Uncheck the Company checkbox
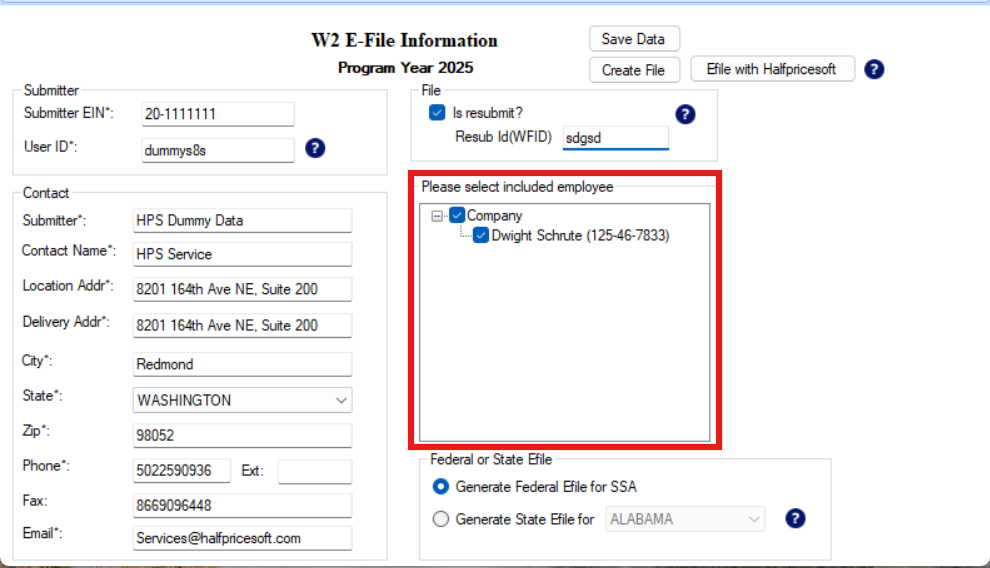Viewport: 990px width, 568px height. [457, 215]
